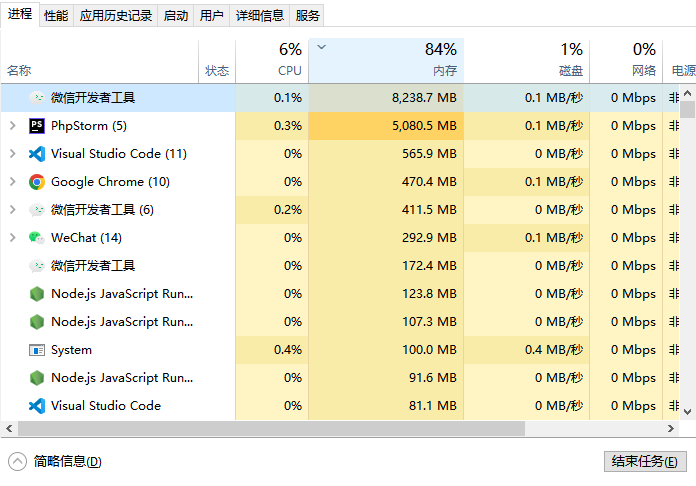Click the 5,080.5 MB memory value
The image size is (696, 486).
click(424, 126)
